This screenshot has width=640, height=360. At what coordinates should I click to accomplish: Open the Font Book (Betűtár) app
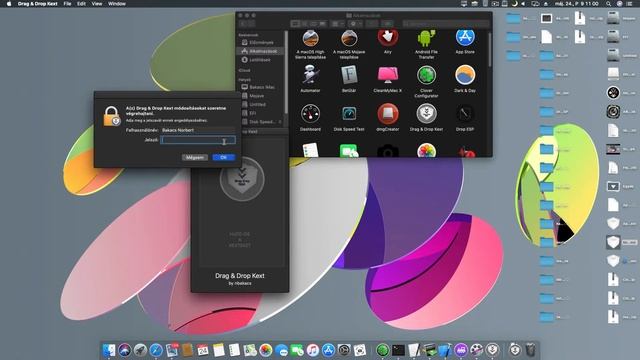(349, 75)
